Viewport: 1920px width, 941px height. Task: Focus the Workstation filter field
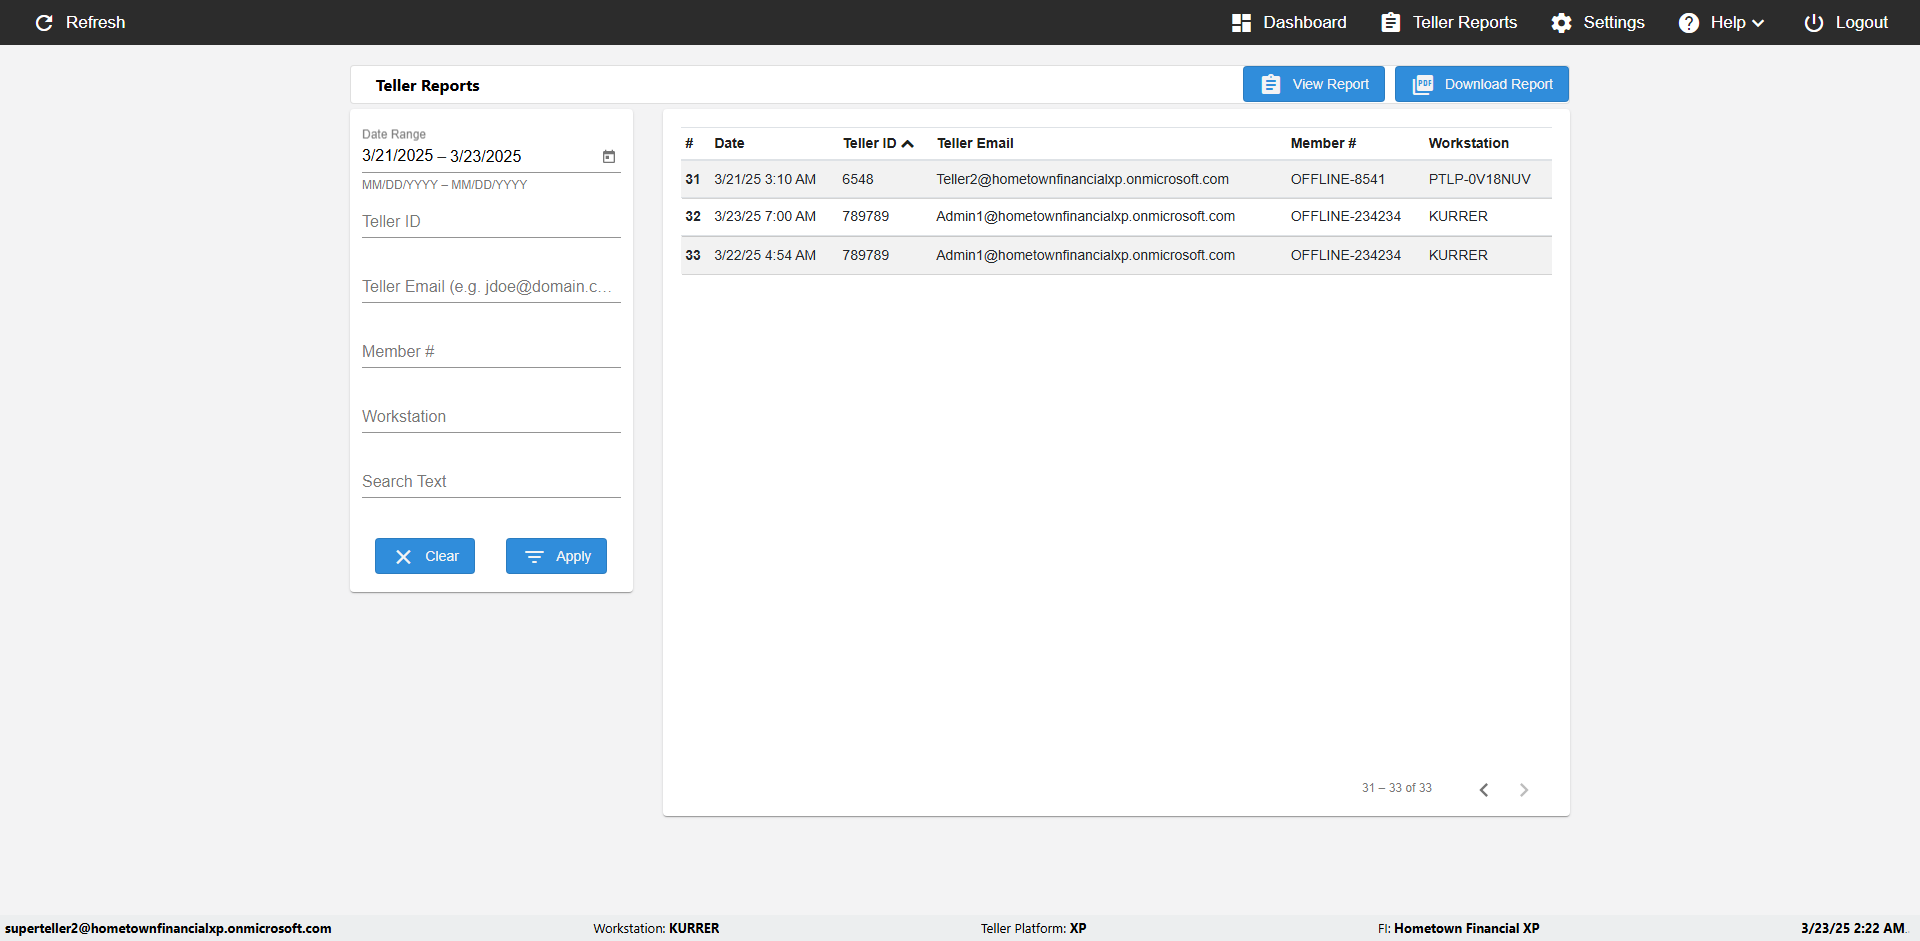coord(491,416)
